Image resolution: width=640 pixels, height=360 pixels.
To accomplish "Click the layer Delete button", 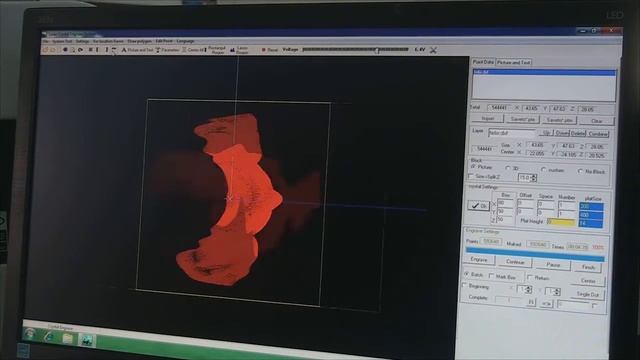I will coord(578,133).
